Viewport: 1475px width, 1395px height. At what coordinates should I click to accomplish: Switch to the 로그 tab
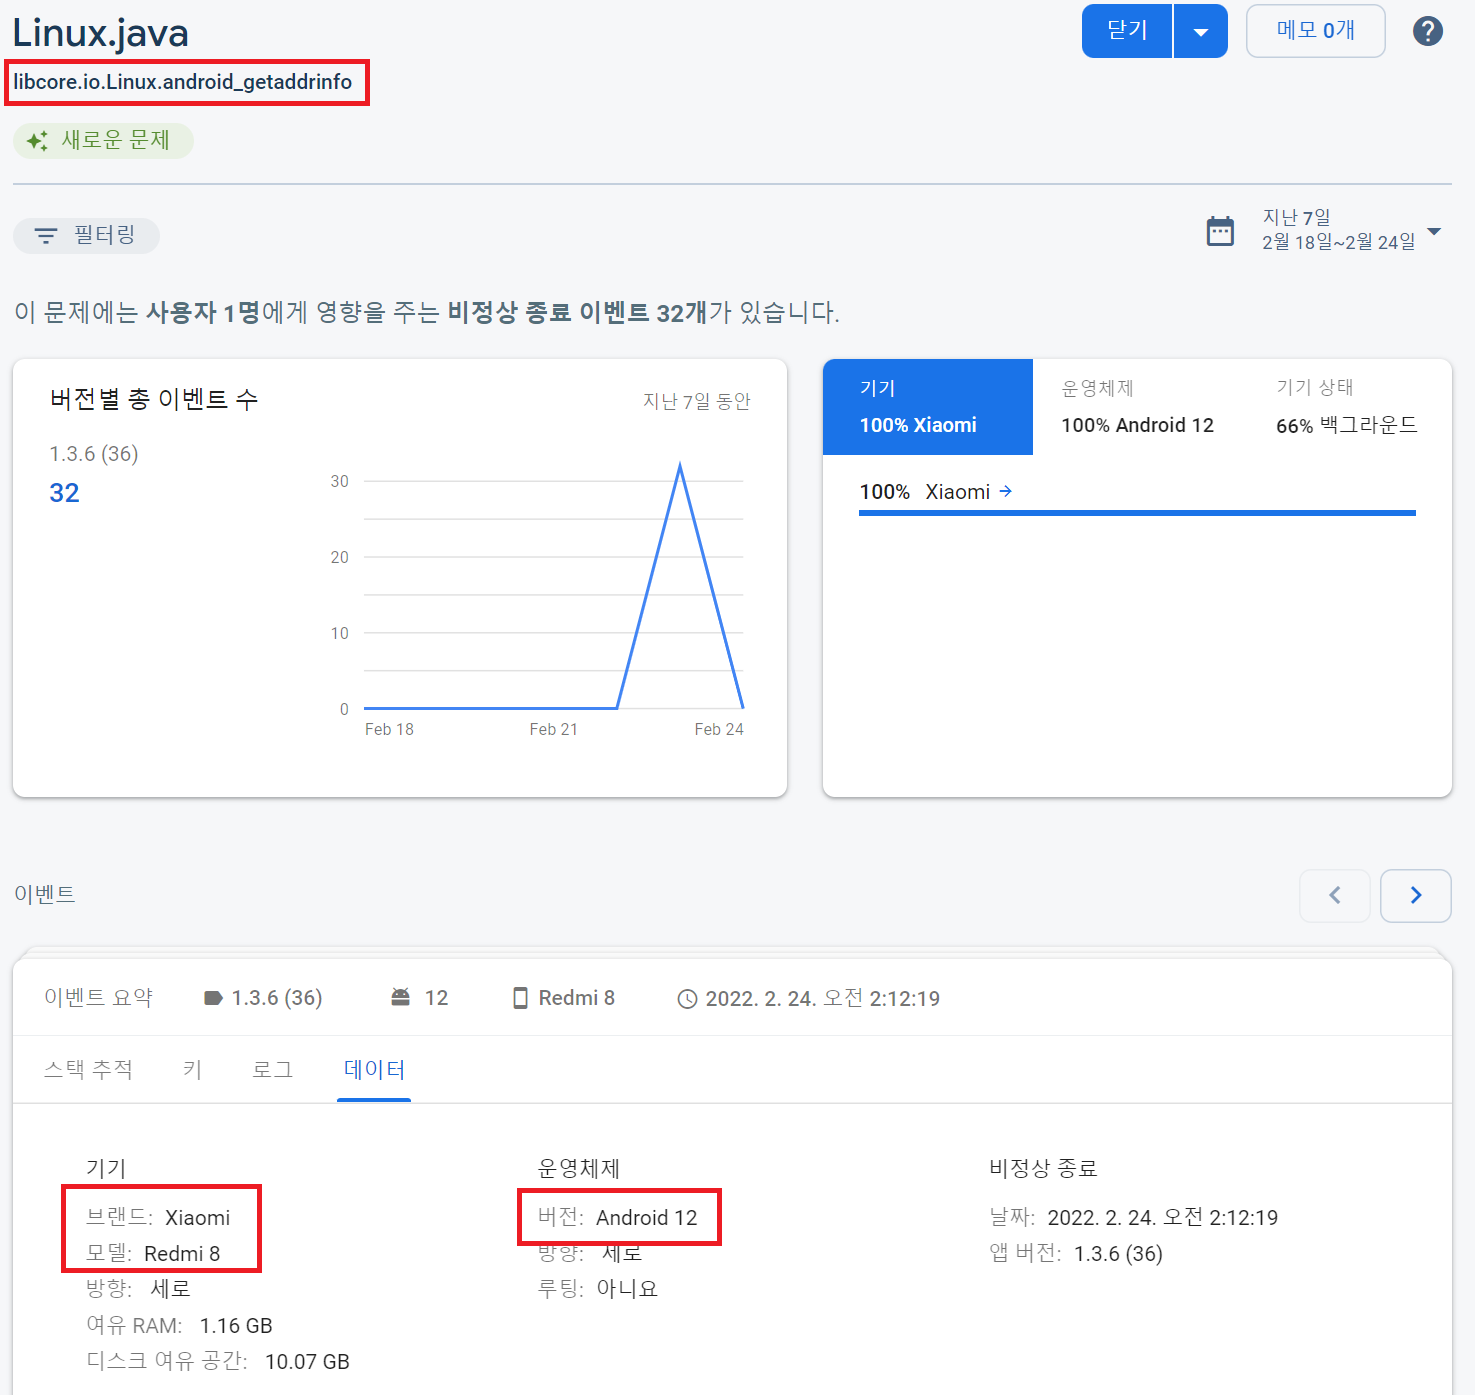click(x=272, y=1069)
